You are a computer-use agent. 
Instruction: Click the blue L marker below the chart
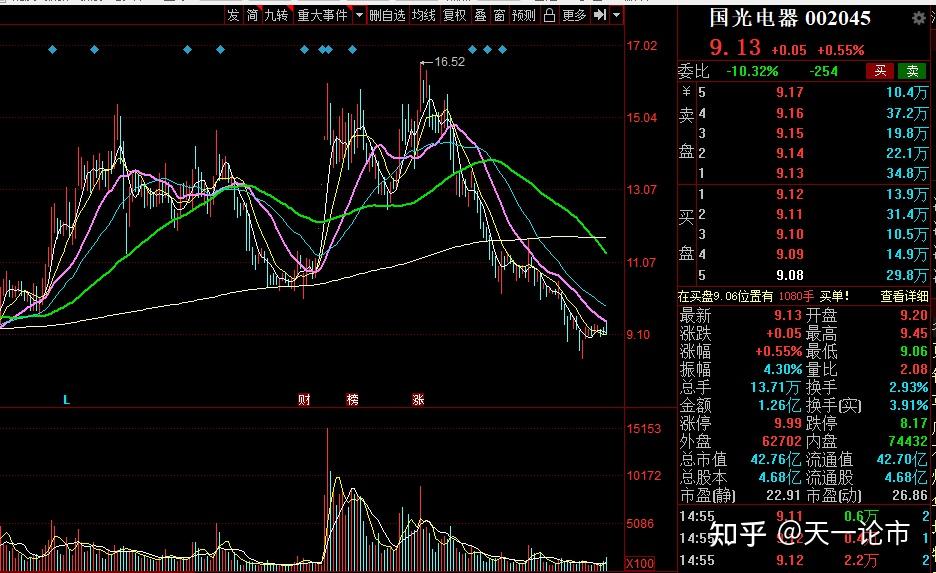point(67,400)
